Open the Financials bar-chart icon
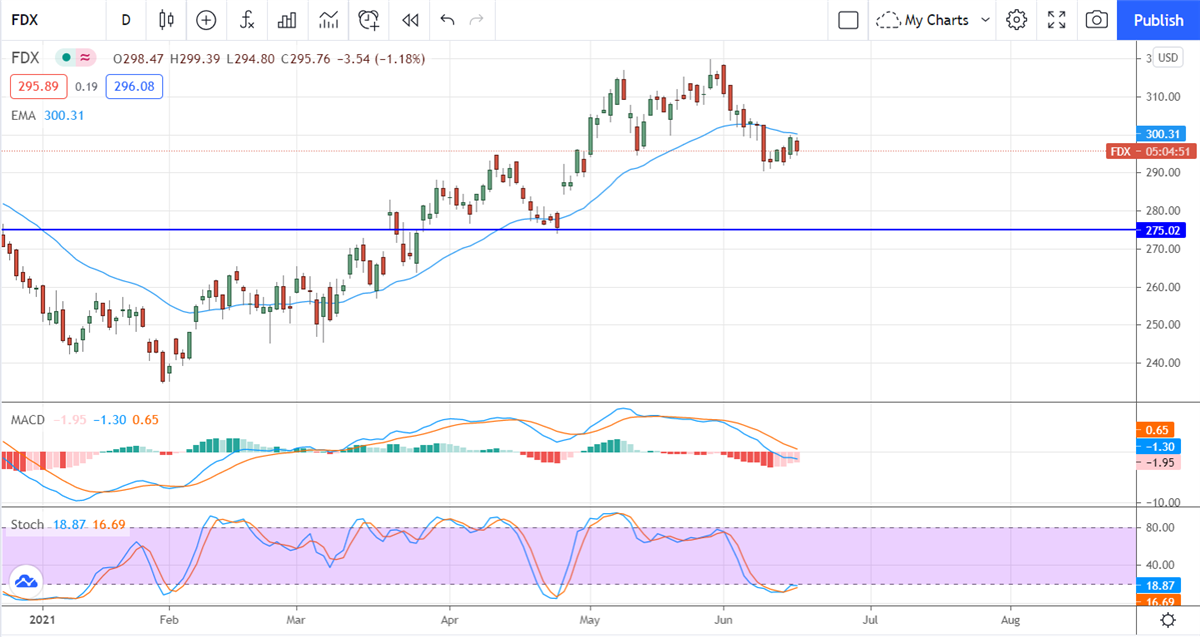 (x=287, y=20)
